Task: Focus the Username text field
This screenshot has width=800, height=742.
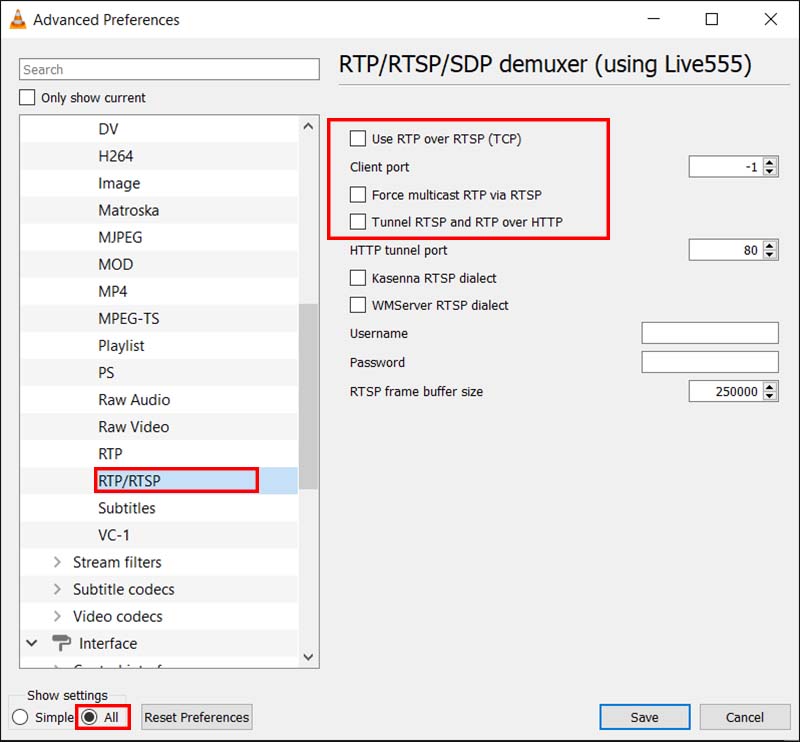Action: point(710,333)
